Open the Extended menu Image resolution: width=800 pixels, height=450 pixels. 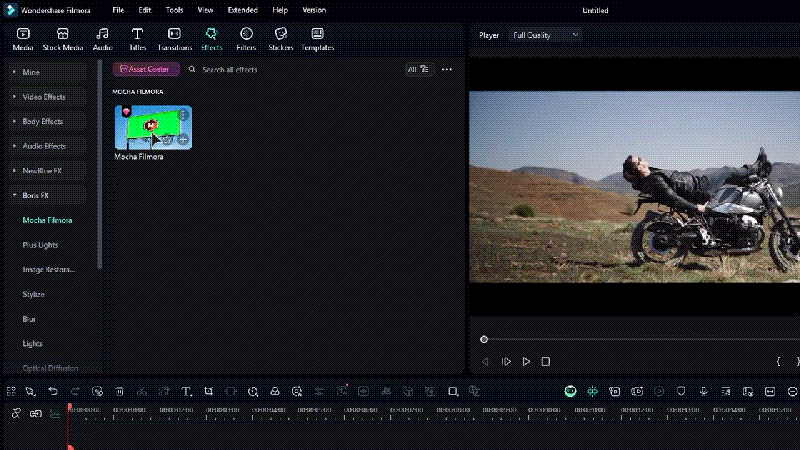[x=242, y=10]
